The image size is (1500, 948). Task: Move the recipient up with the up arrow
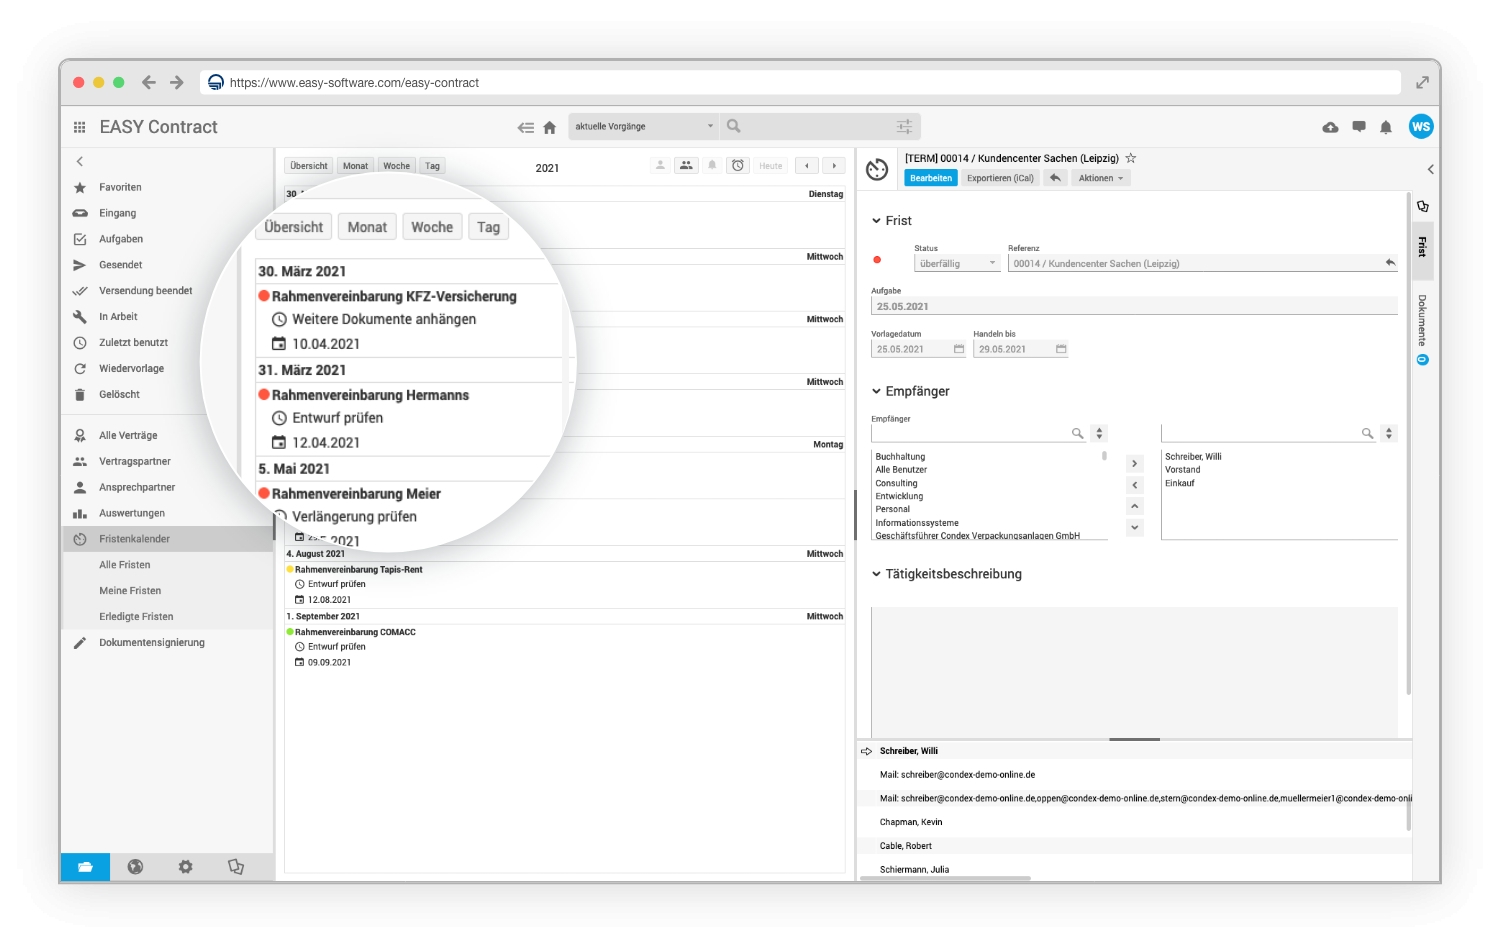pos(1135,507)
